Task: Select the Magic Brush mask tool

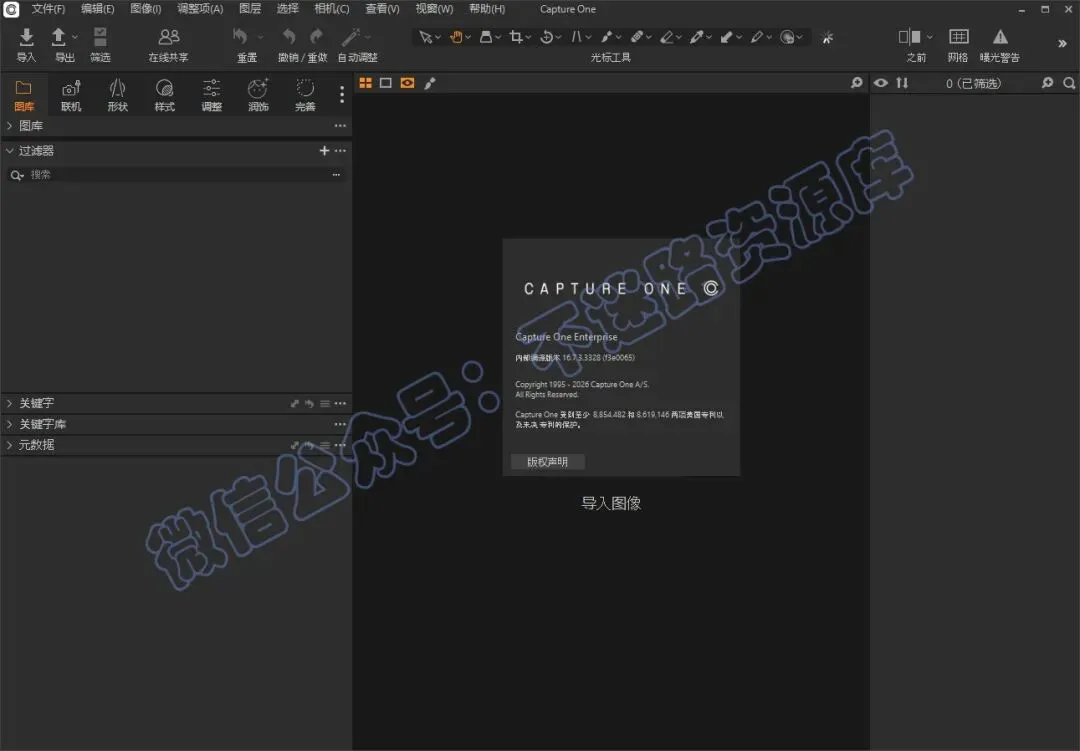Action: coord(787,37)
